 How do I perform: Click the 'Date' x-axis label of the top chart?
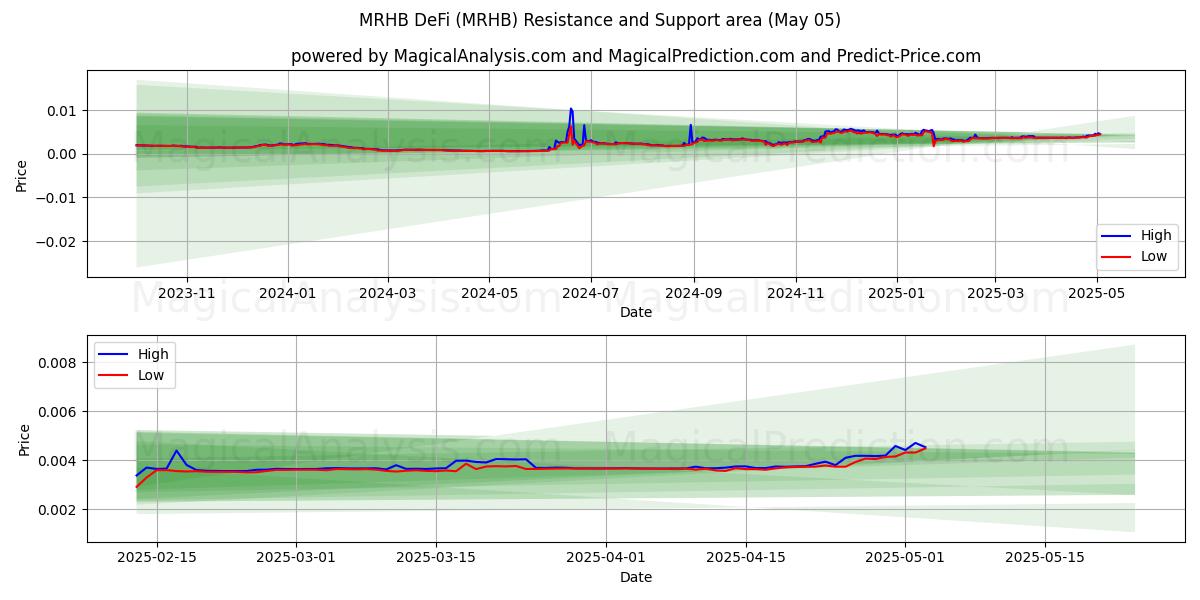pyautogui.click(x=636, y=312)
